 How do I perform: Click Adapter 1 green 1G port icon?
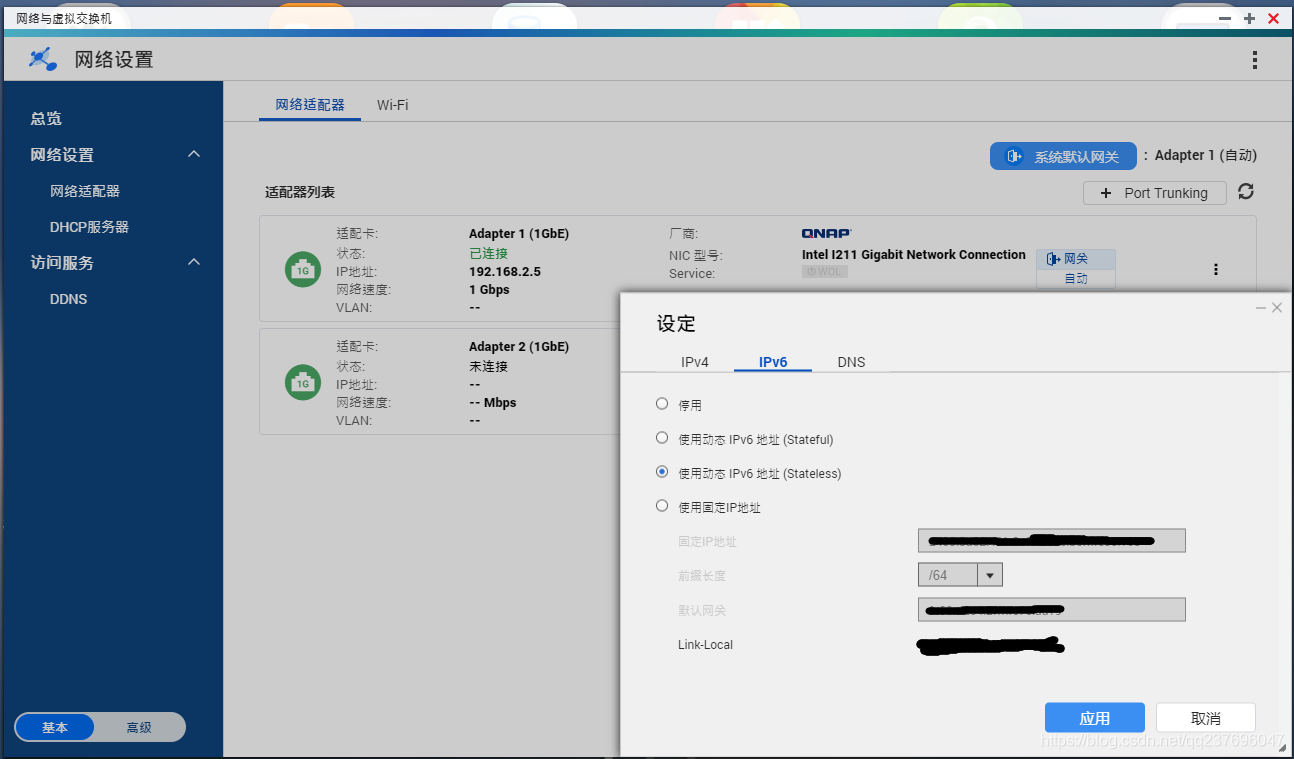pyautogui.click(x=303, y=269)
